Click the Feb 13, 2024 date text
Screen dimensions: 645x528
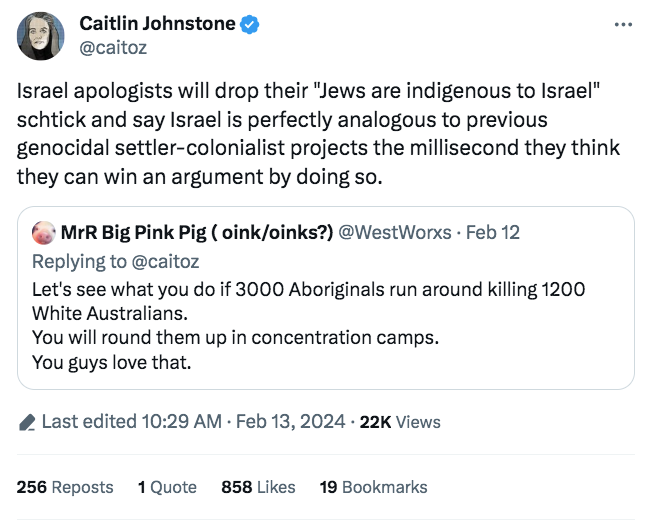[x=290, y=422]
